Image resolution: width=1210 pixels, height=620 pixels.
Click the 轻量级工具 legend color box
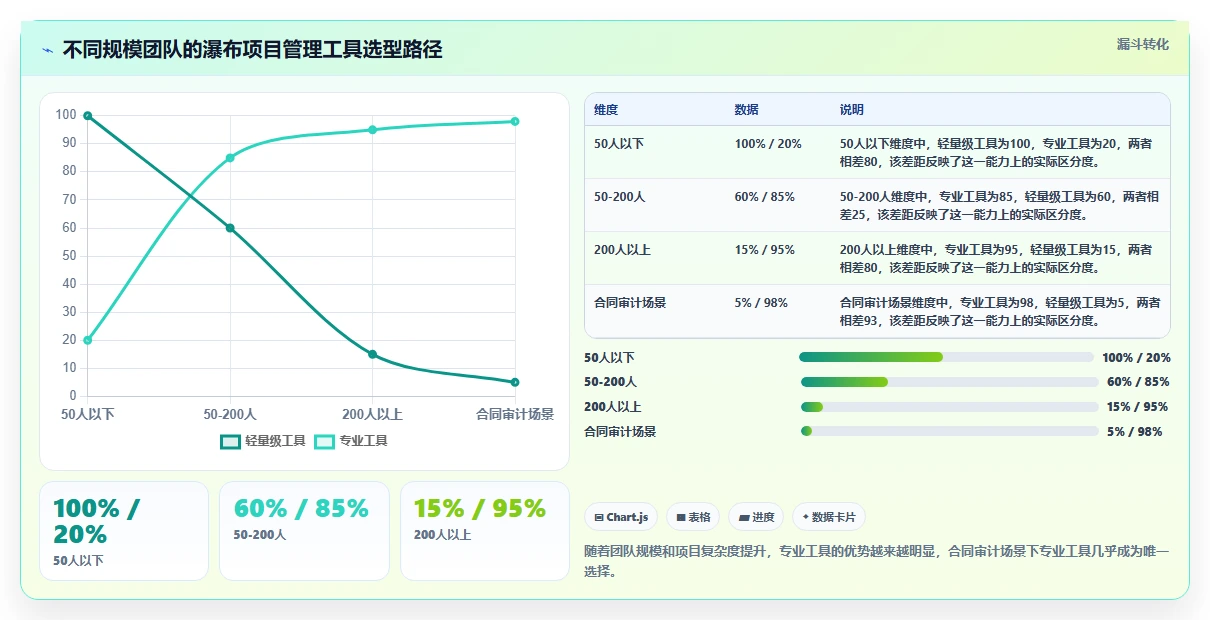click(x=231, y=441)
